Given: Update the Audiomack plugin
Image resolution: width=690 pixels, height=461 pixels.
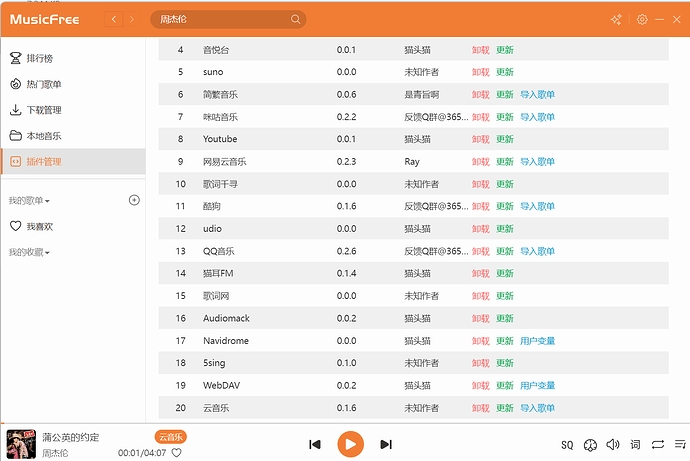Looking at the screenshot, I should click(505, 318).
